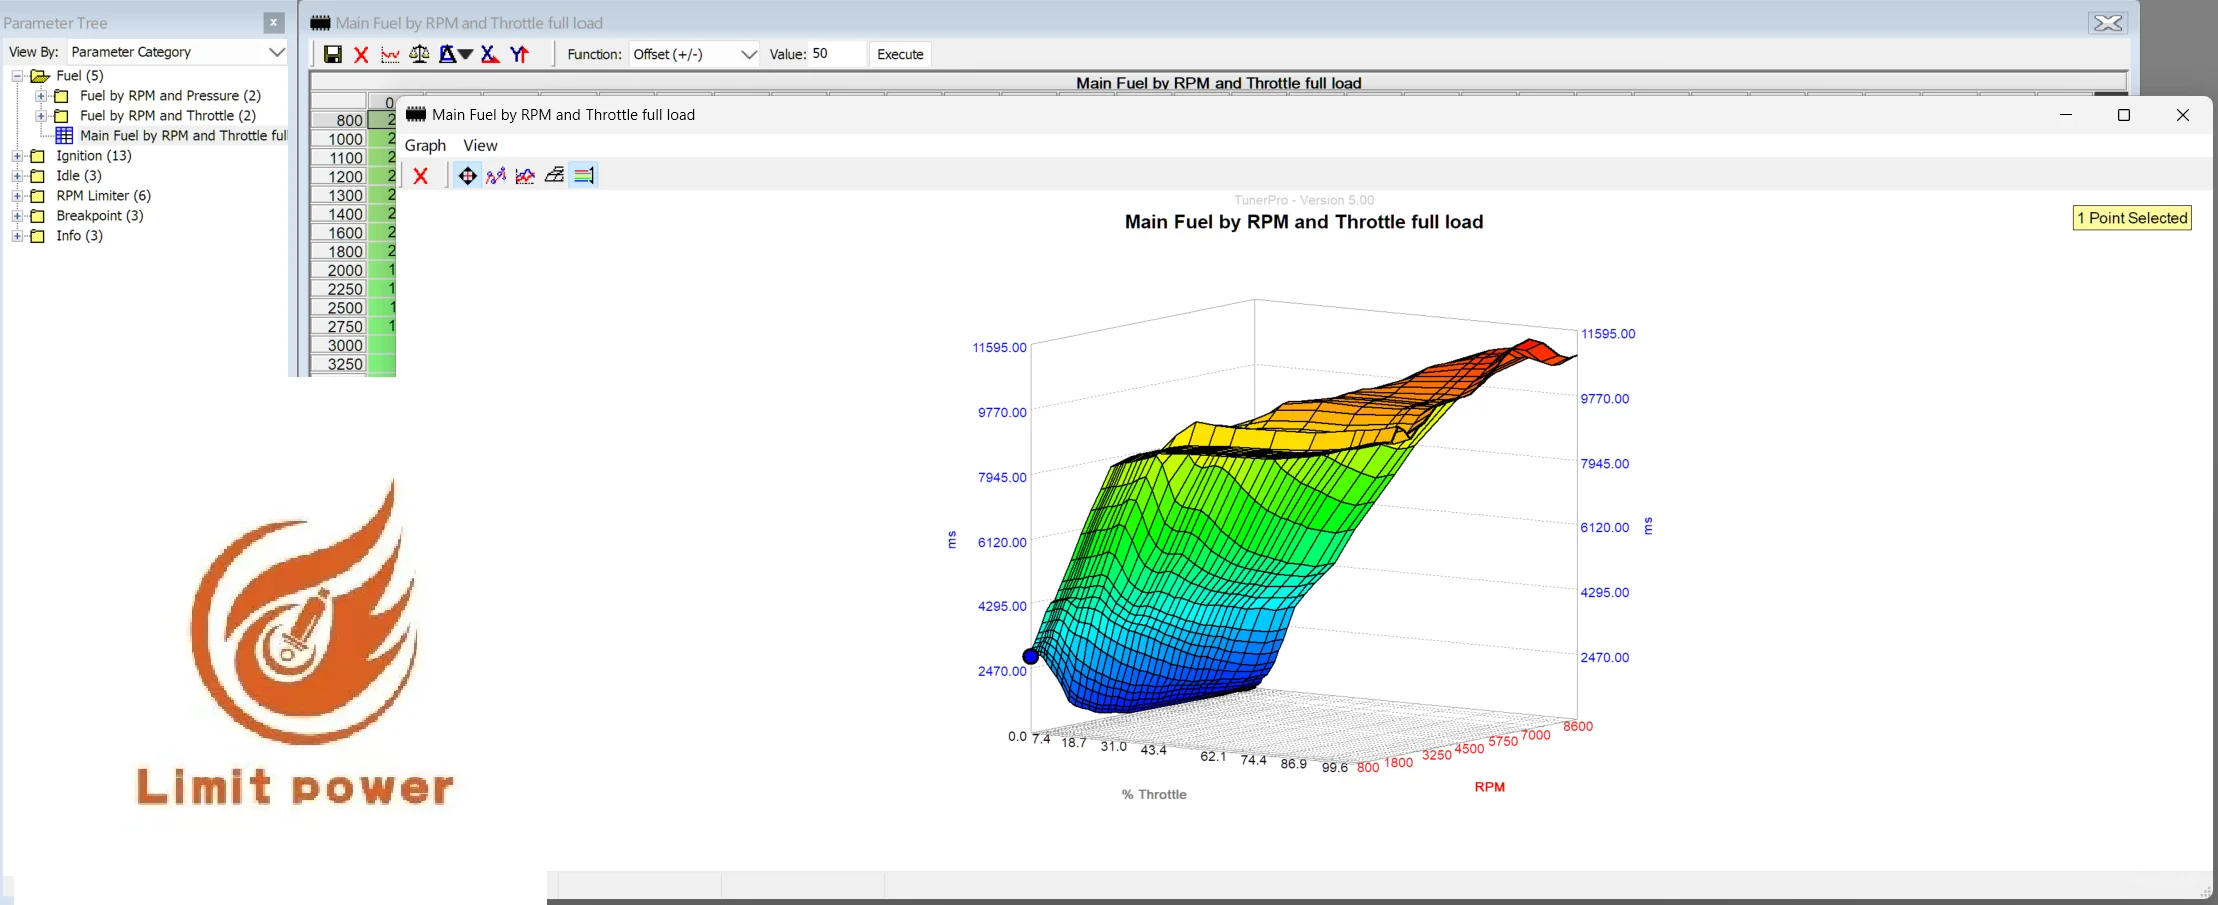The image size is (2218, 905).
Task: Save the table with the floppy disk icon
Action: click(333, 55)
